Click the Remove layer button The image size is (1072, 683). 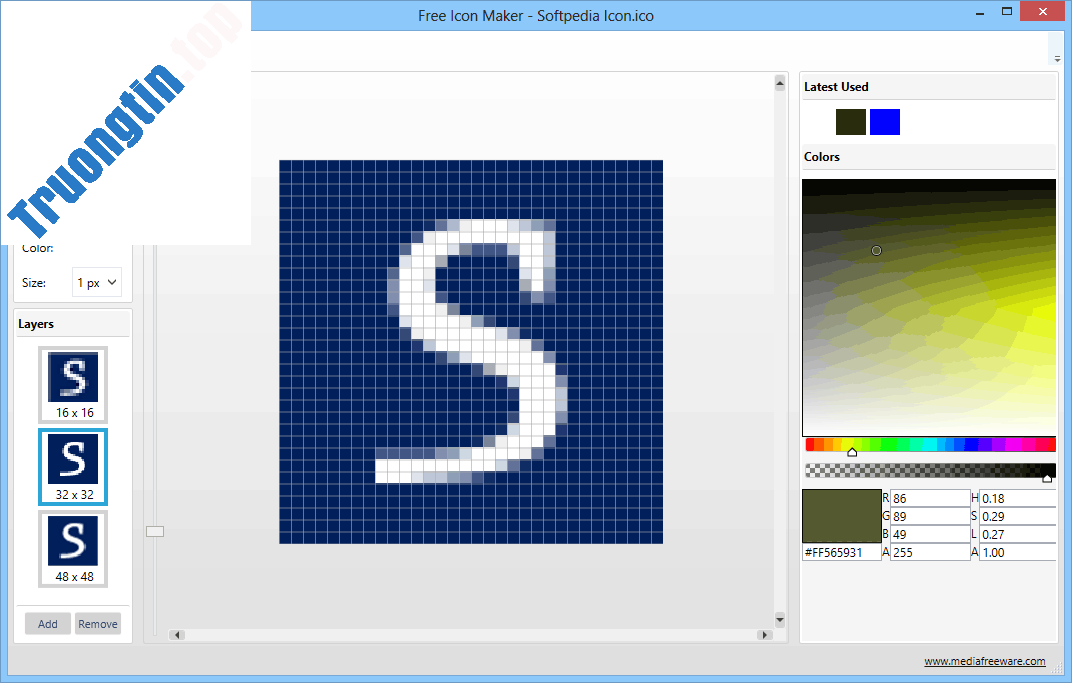98,624
